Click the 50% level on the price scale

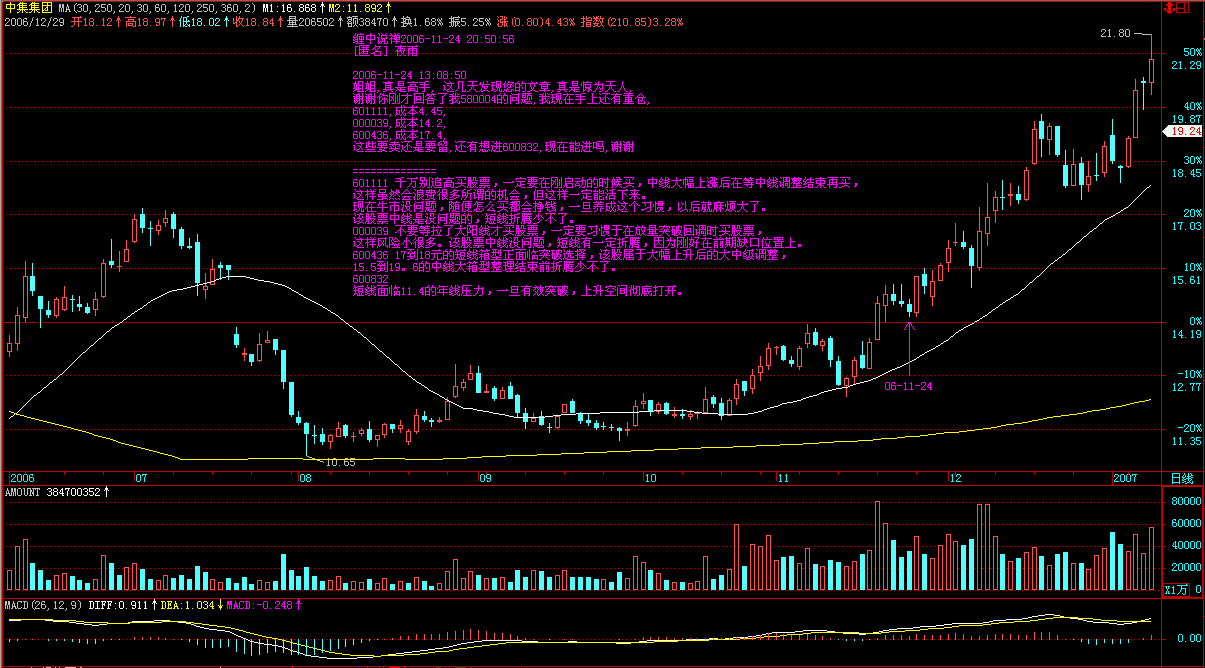1191,51
